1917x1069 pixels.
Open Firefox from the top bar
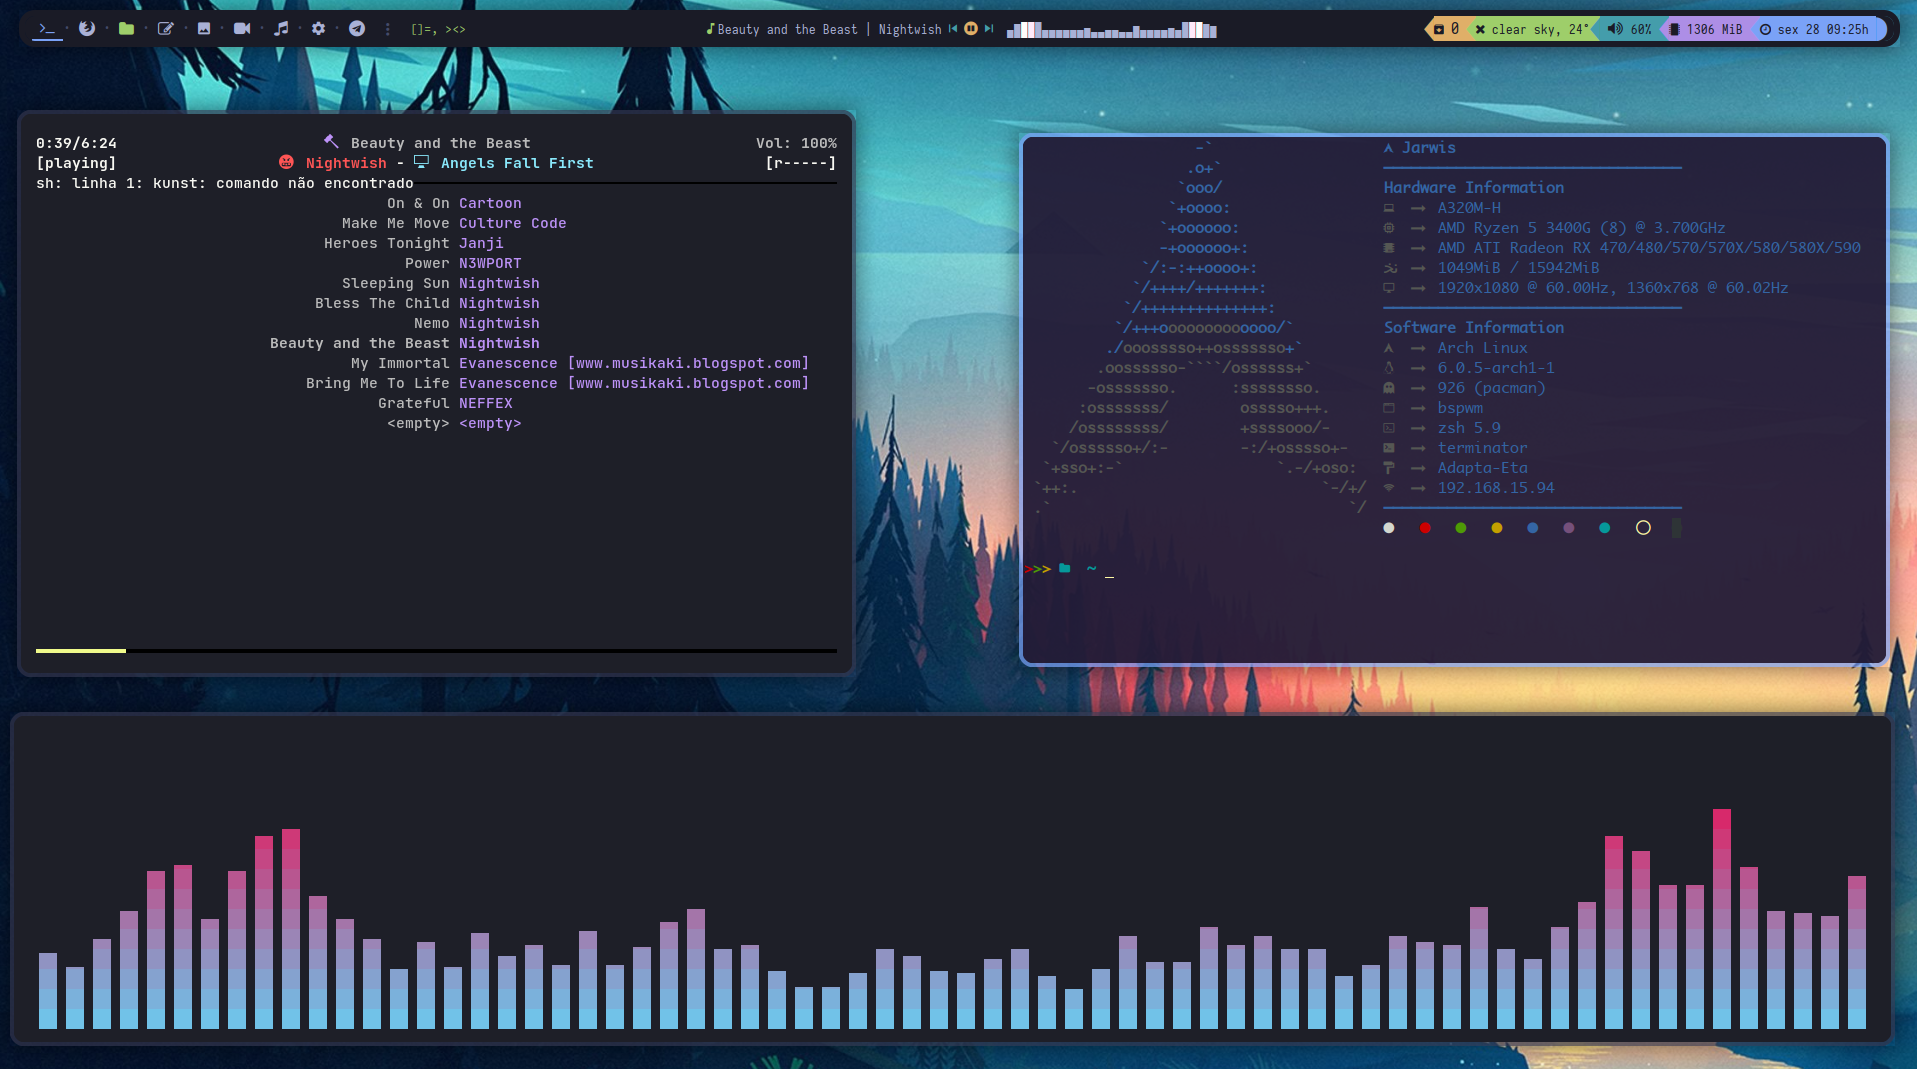coord(87,28)
